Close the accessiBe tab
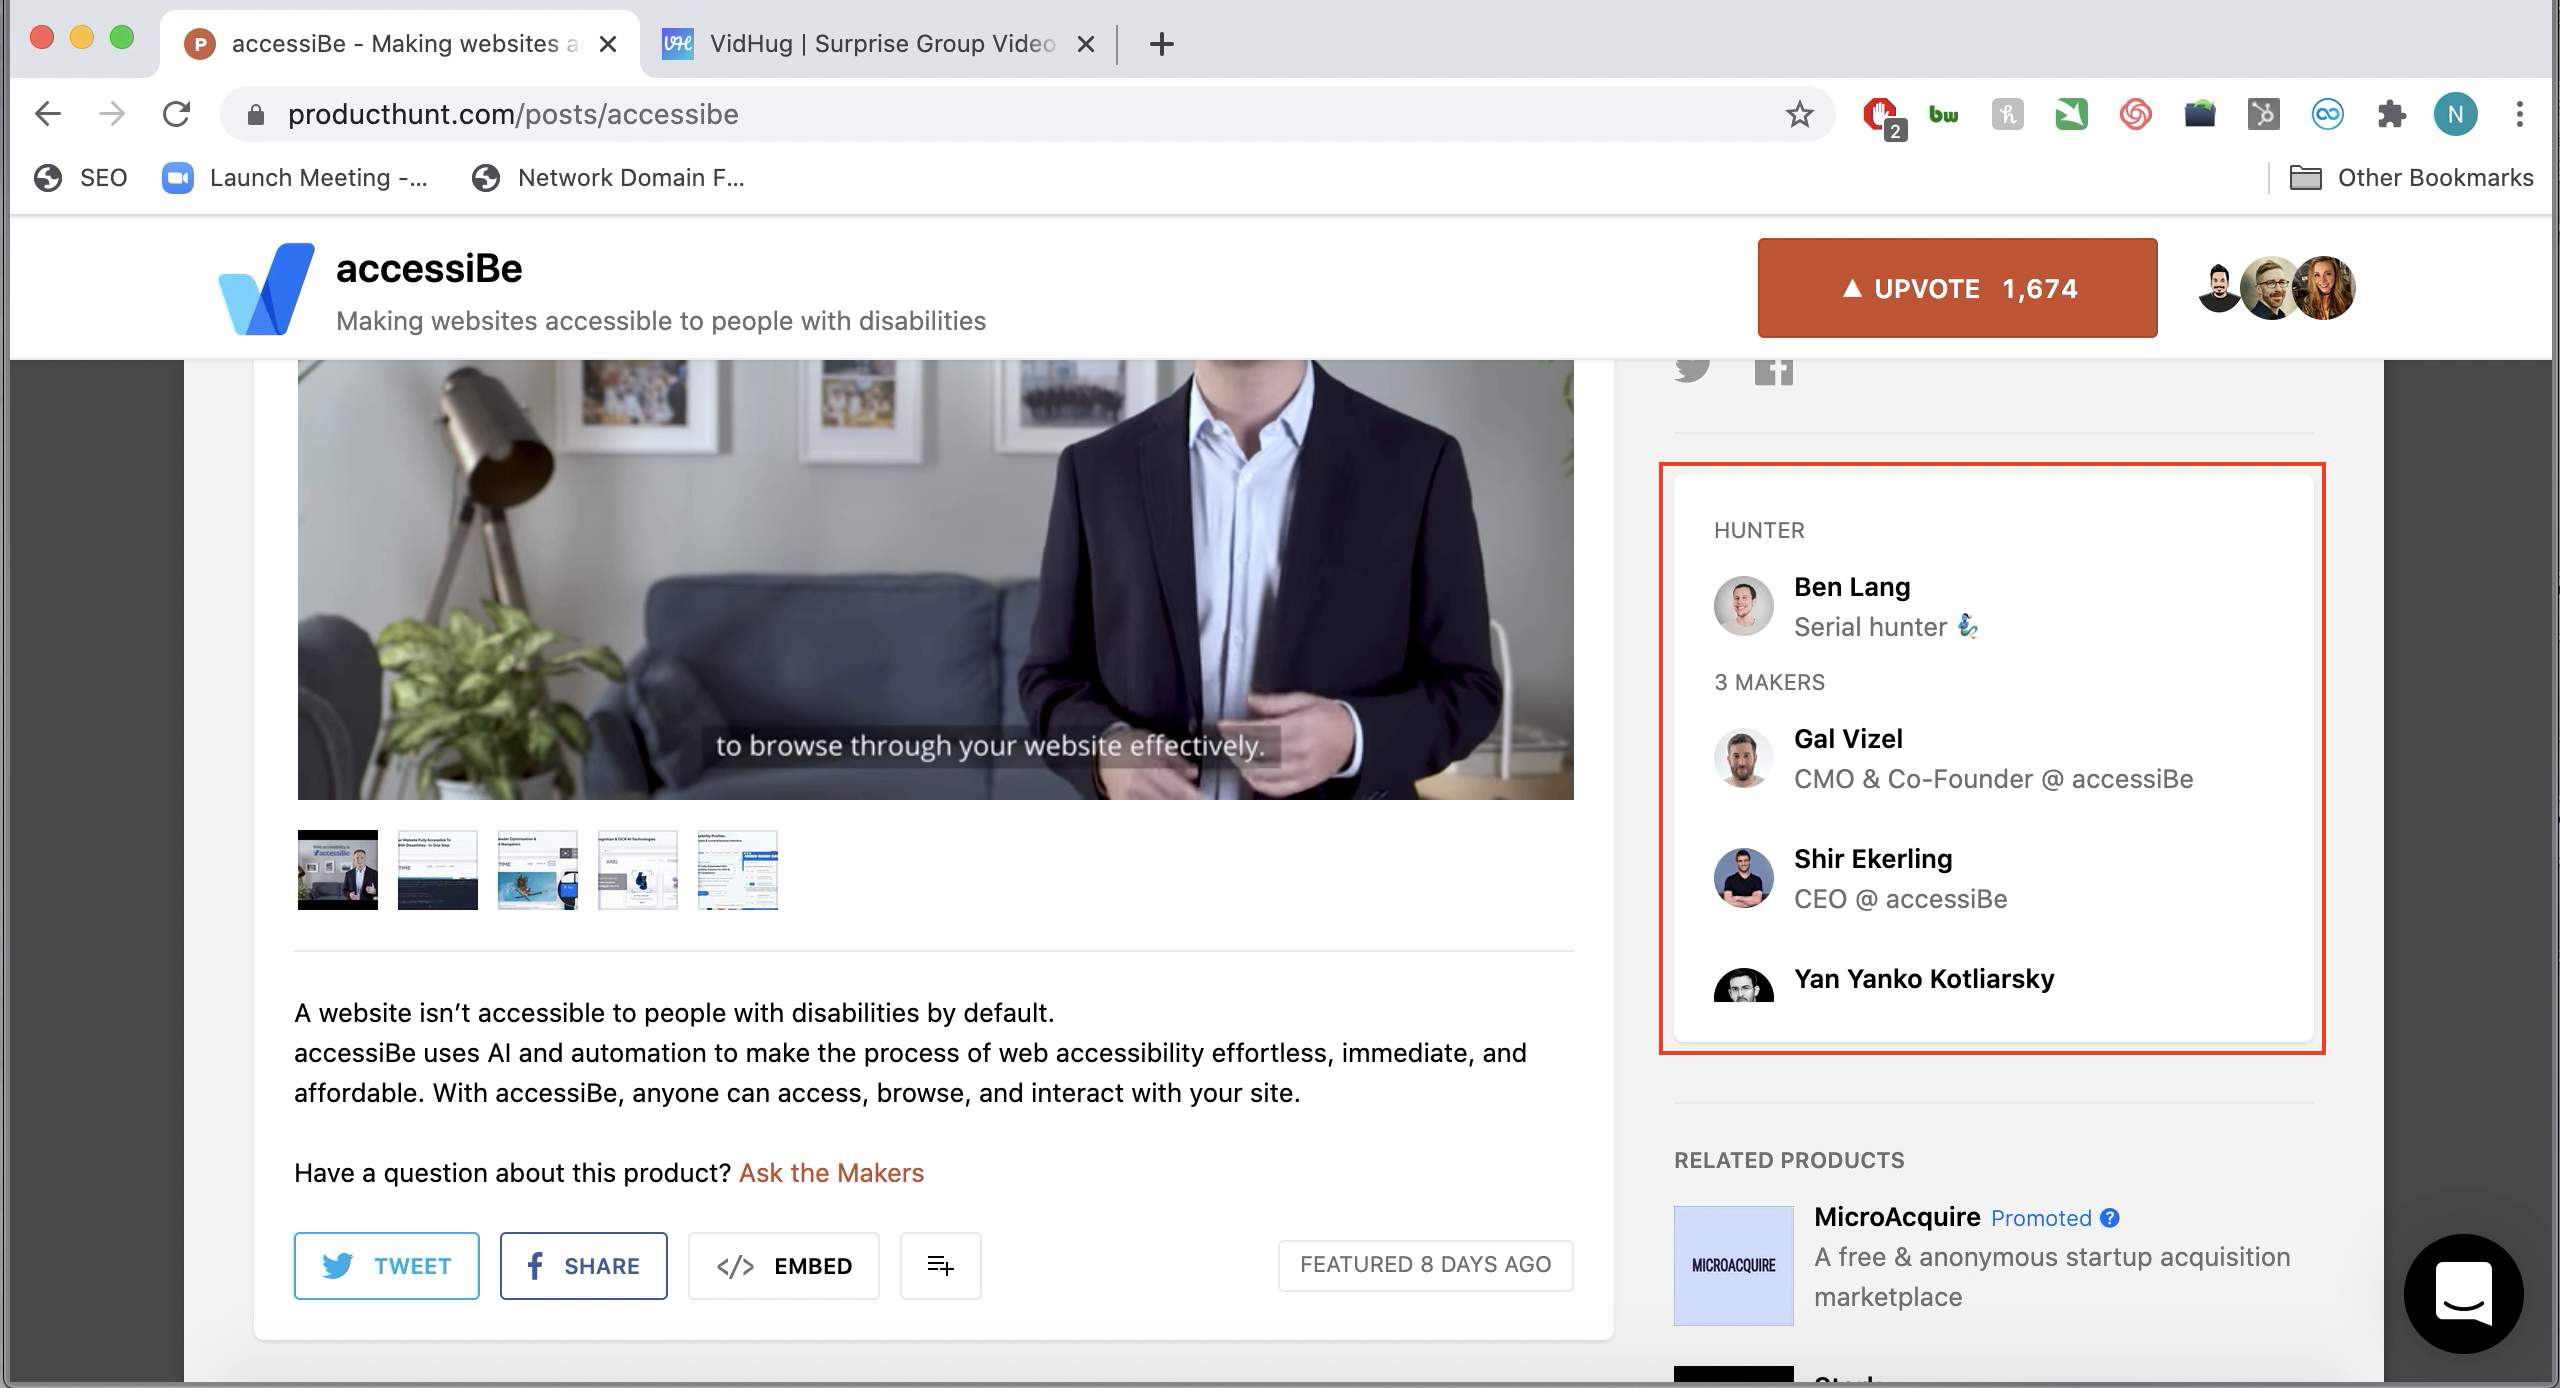Viewport: 2560px width, 1388px height. [608, 44]
